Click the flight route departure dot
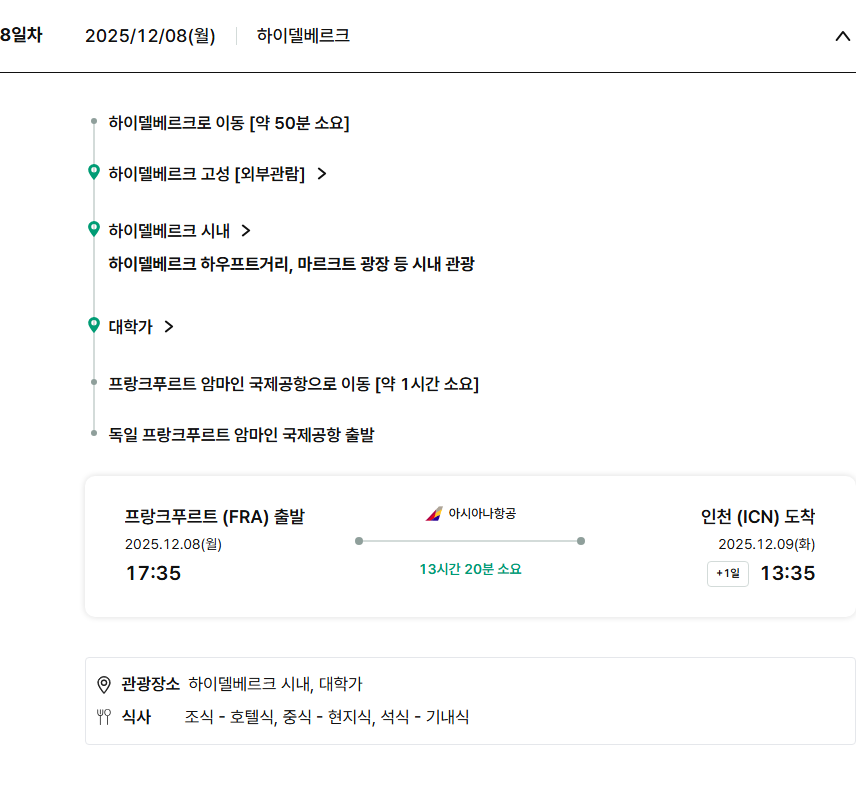The image size is (856, 786). [x=359, y=541]
